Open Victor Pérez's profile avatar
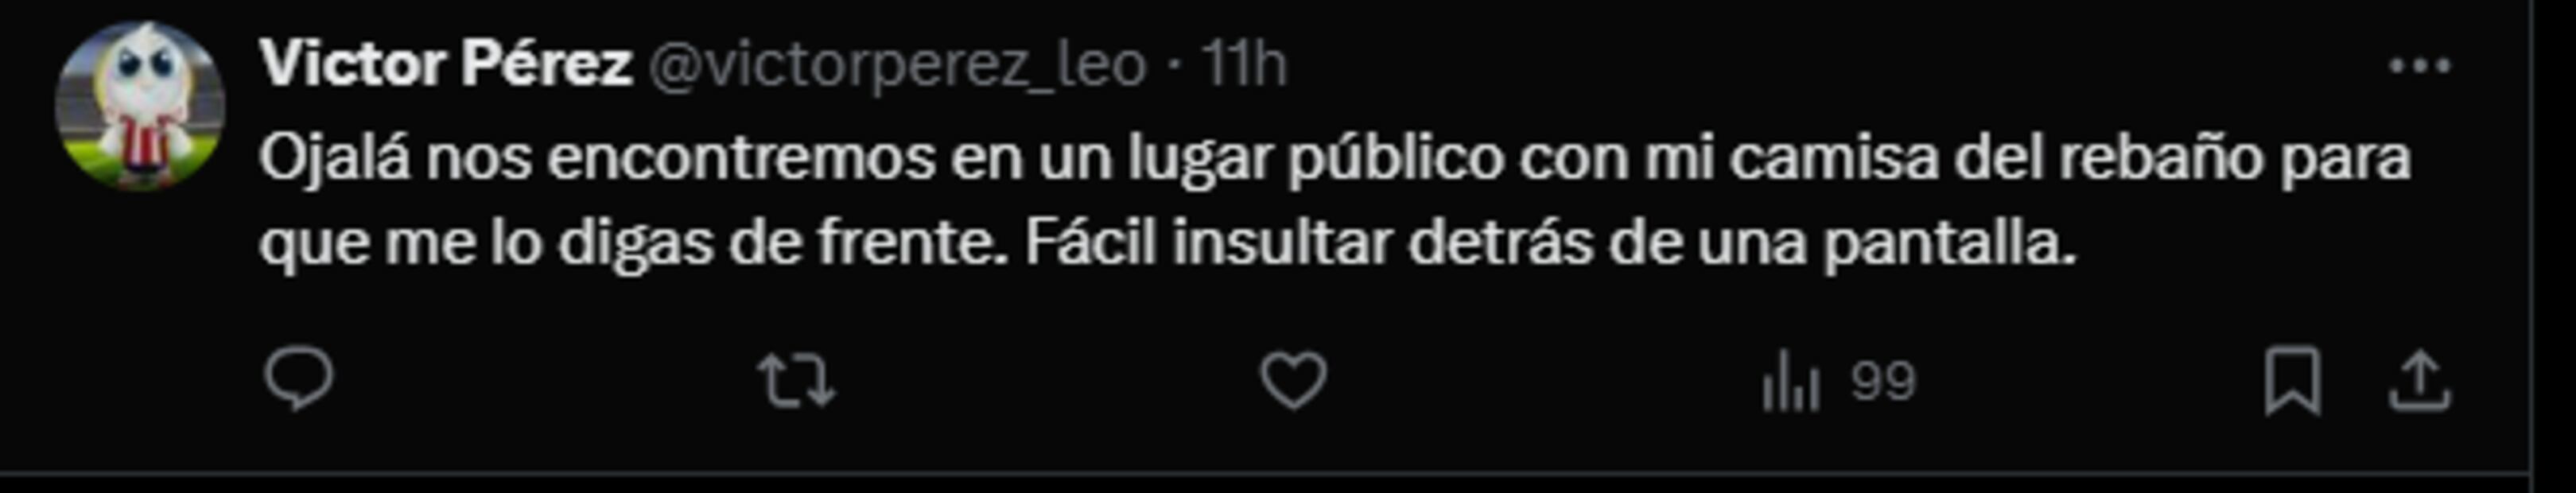 [x=140, y=105]
